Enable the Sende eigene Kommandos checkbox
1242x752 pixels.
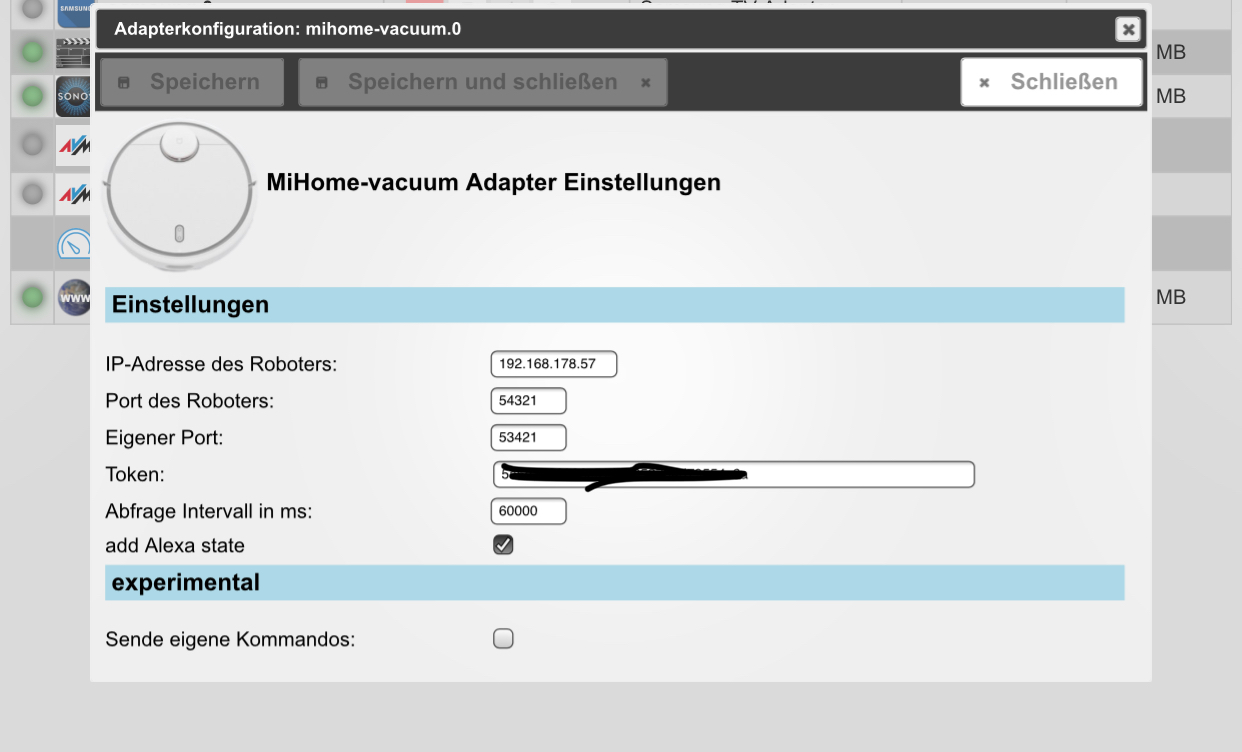pos(503,638)
